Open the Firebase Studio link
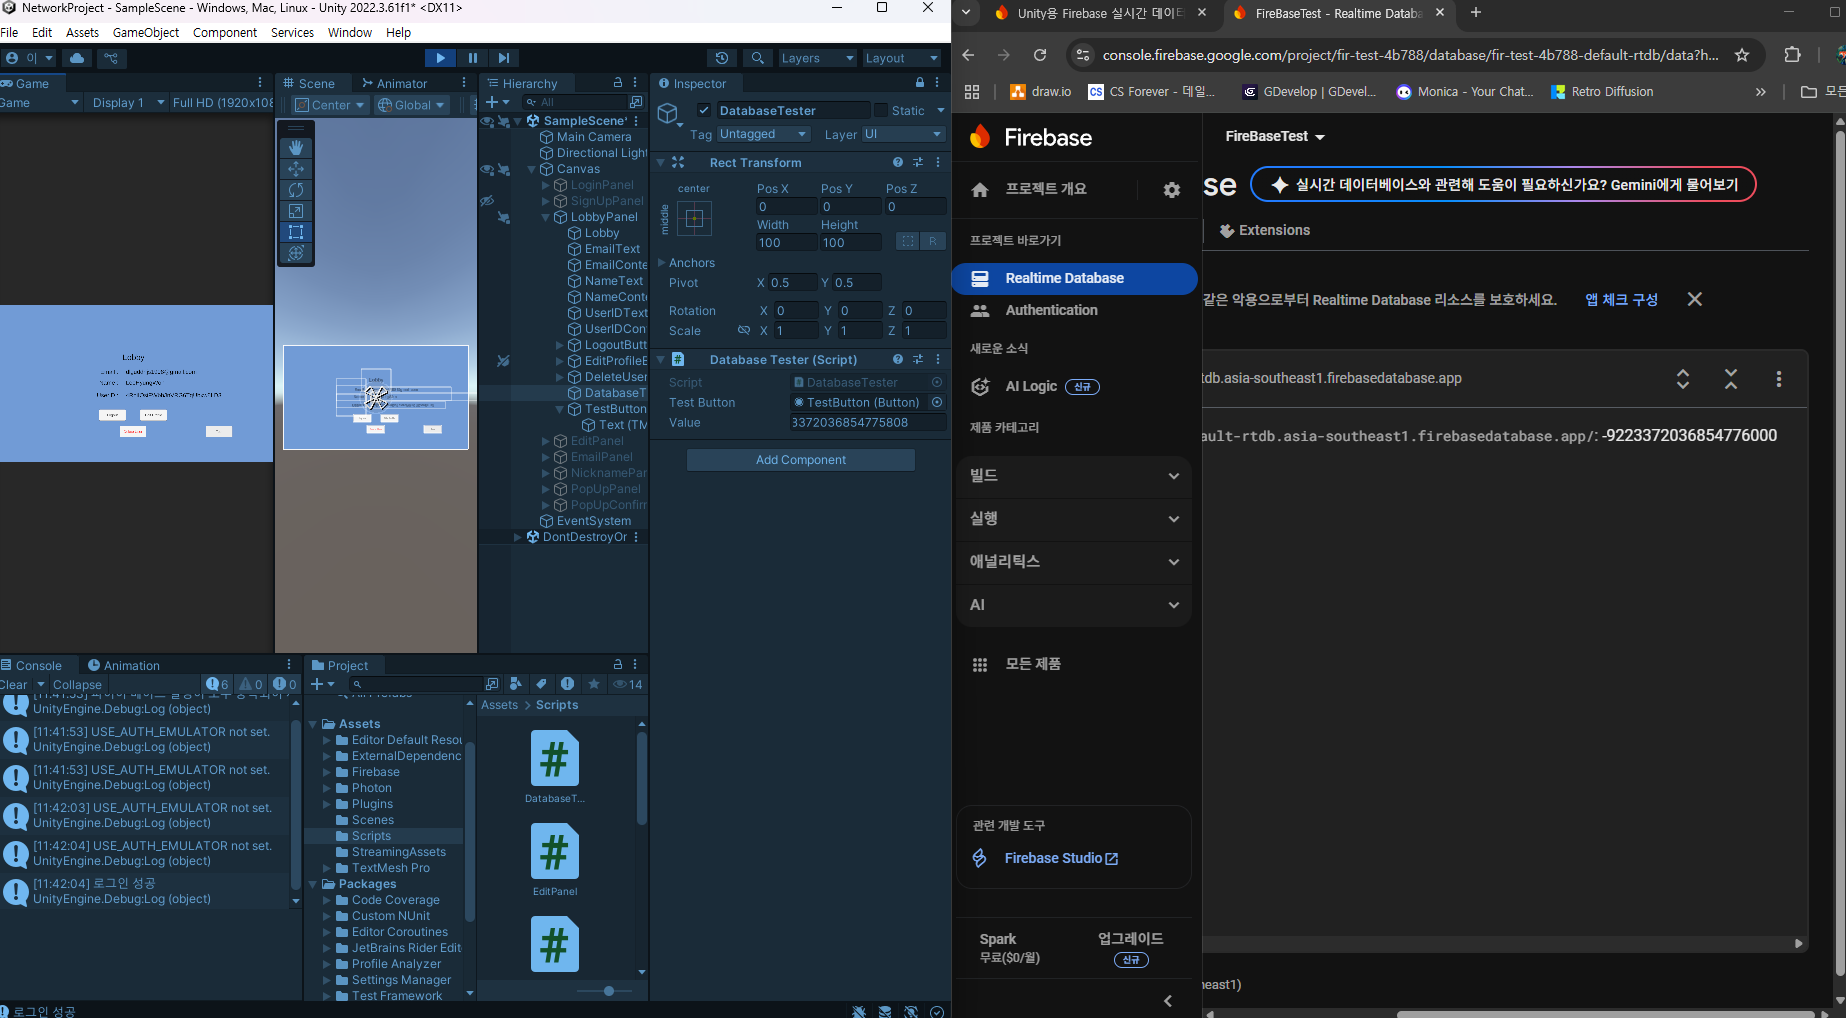Viewport: 1846px width, 1018px height. point(1061,859)
